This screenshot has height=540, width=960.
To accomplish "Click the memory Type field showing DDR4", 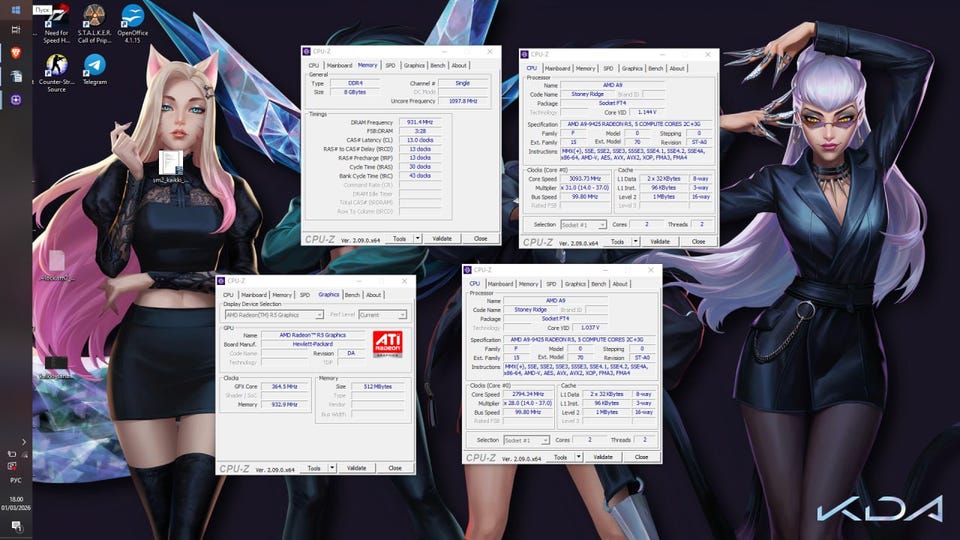I will tap(355, 83).
